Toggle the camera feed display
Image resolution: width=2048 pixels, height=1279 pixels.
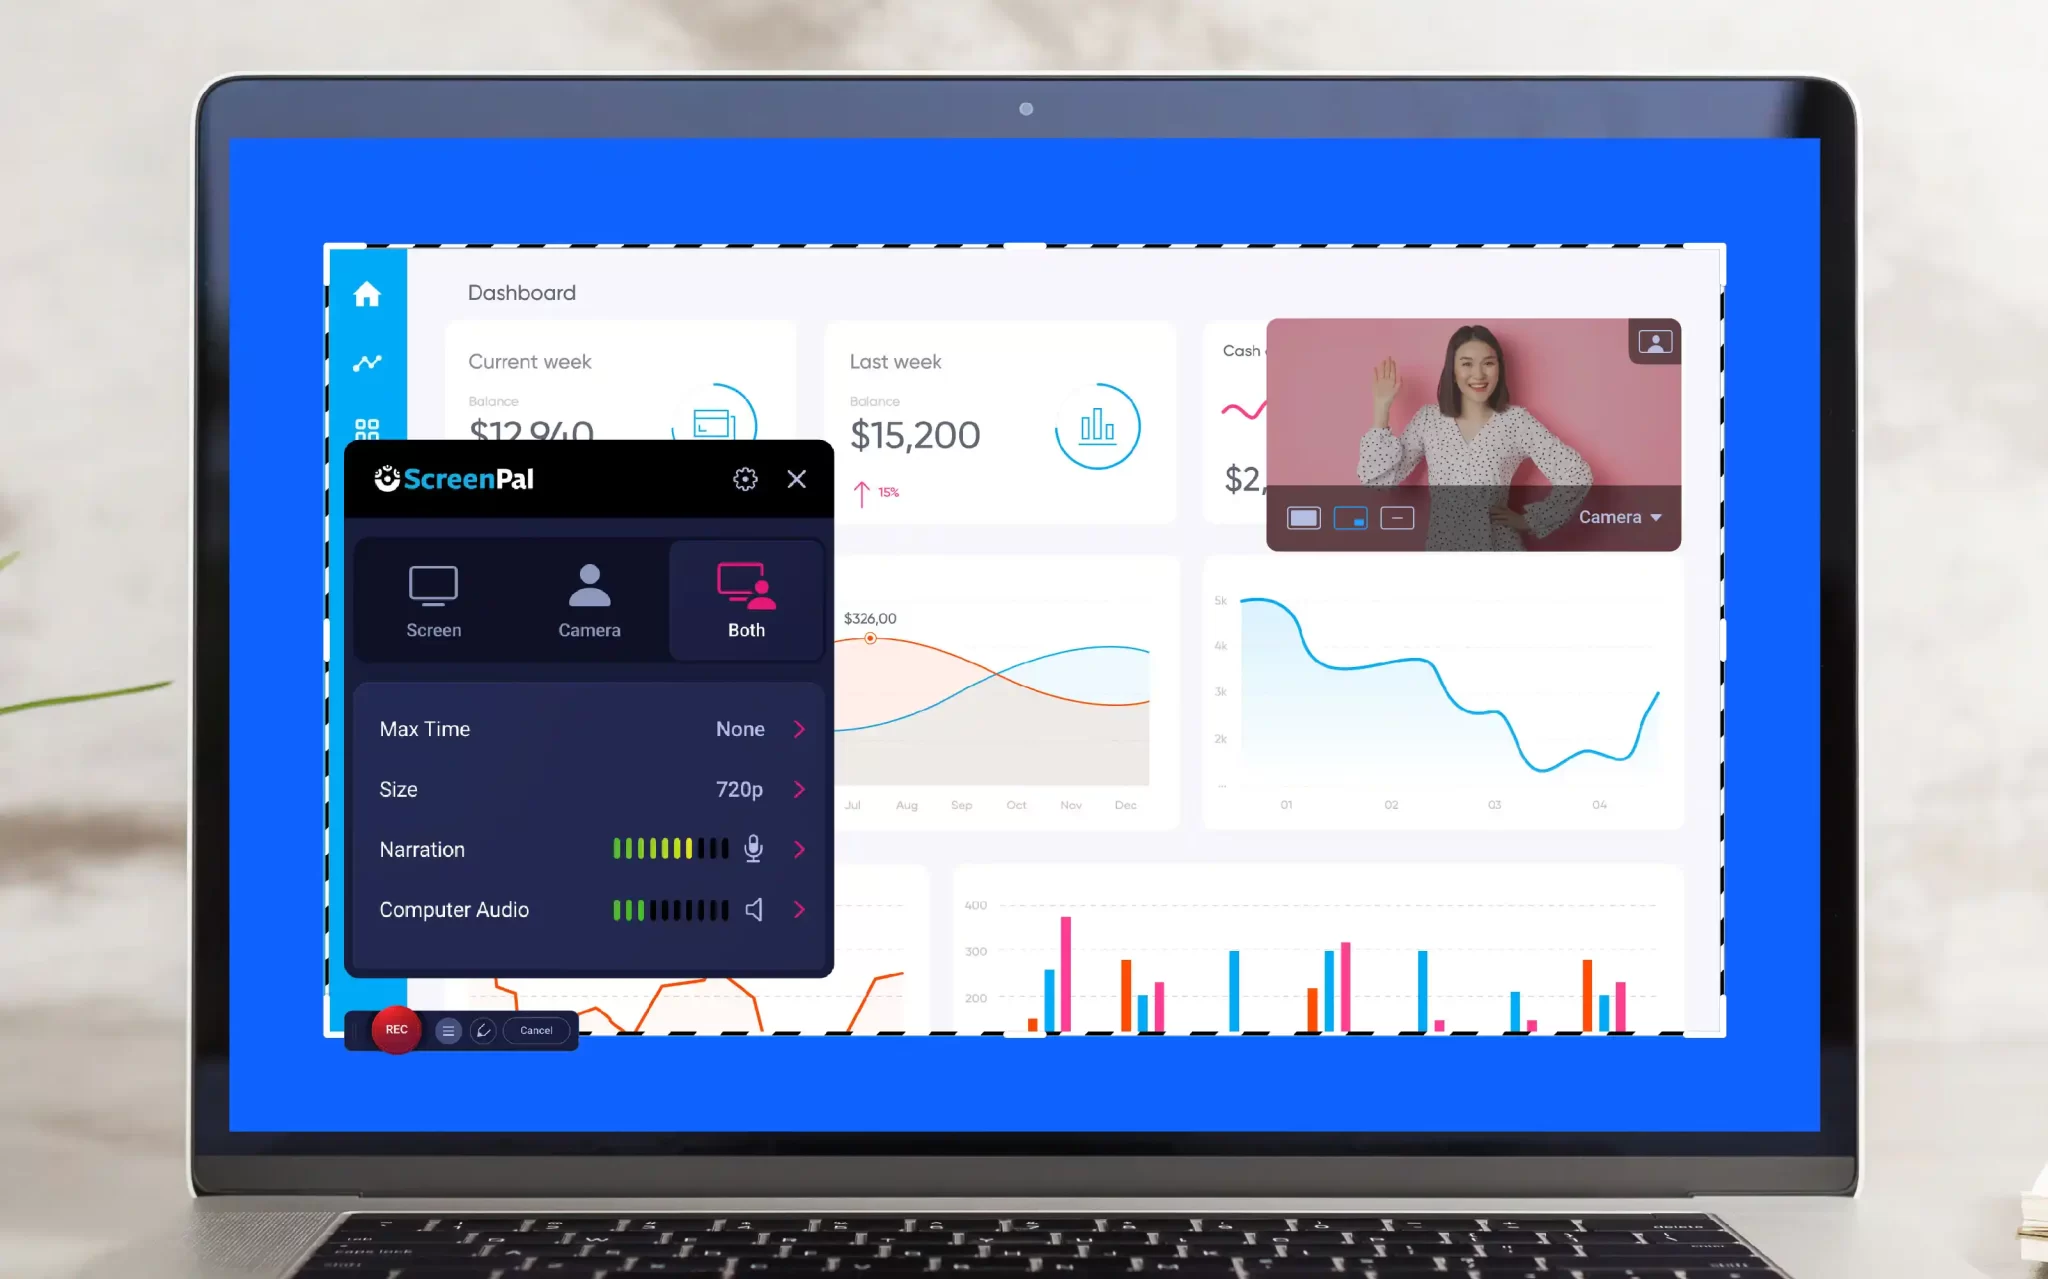pos(1655,340)
